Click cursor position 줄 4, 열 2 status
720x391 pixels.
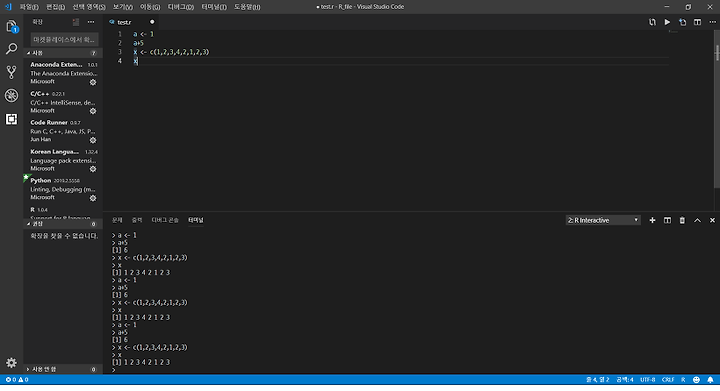(x=597, y=380)
